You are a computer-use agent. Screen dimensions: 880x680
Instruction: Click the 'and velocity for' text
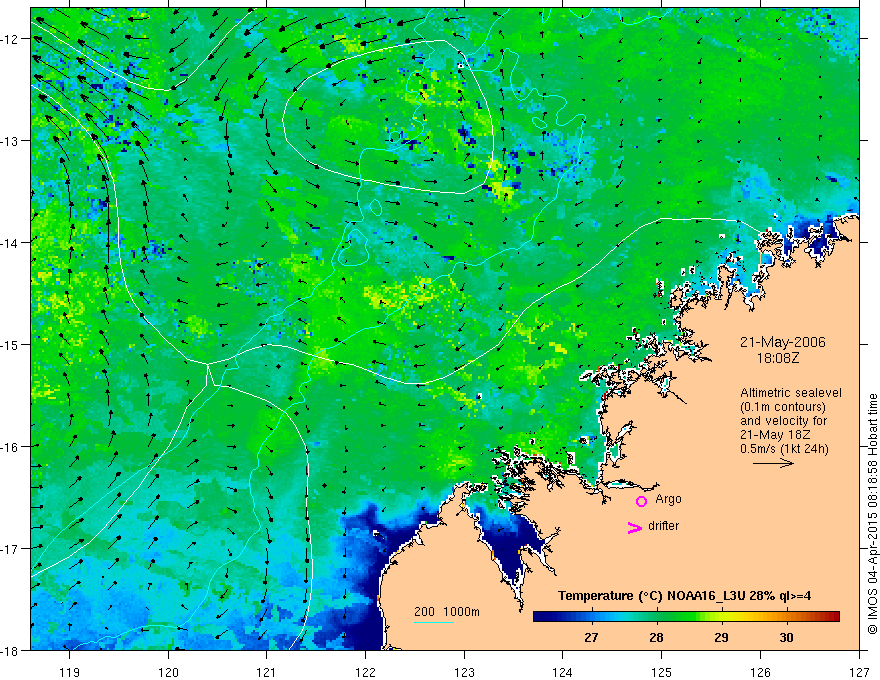pyautogui.click(x=783, y=421)
